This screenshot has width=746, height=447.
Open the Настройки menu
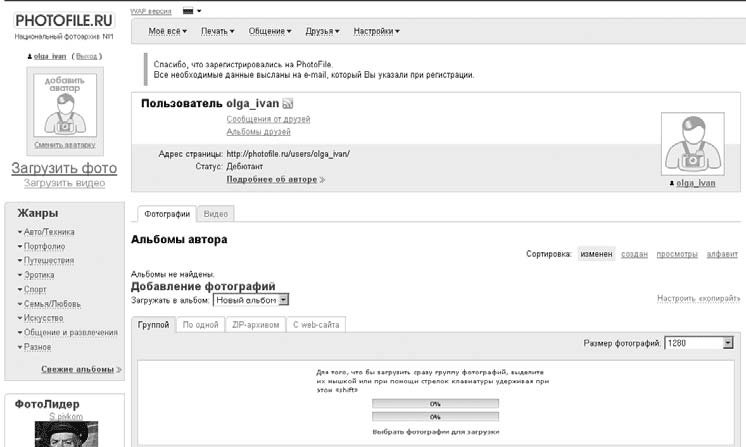[x=377, y=32]
